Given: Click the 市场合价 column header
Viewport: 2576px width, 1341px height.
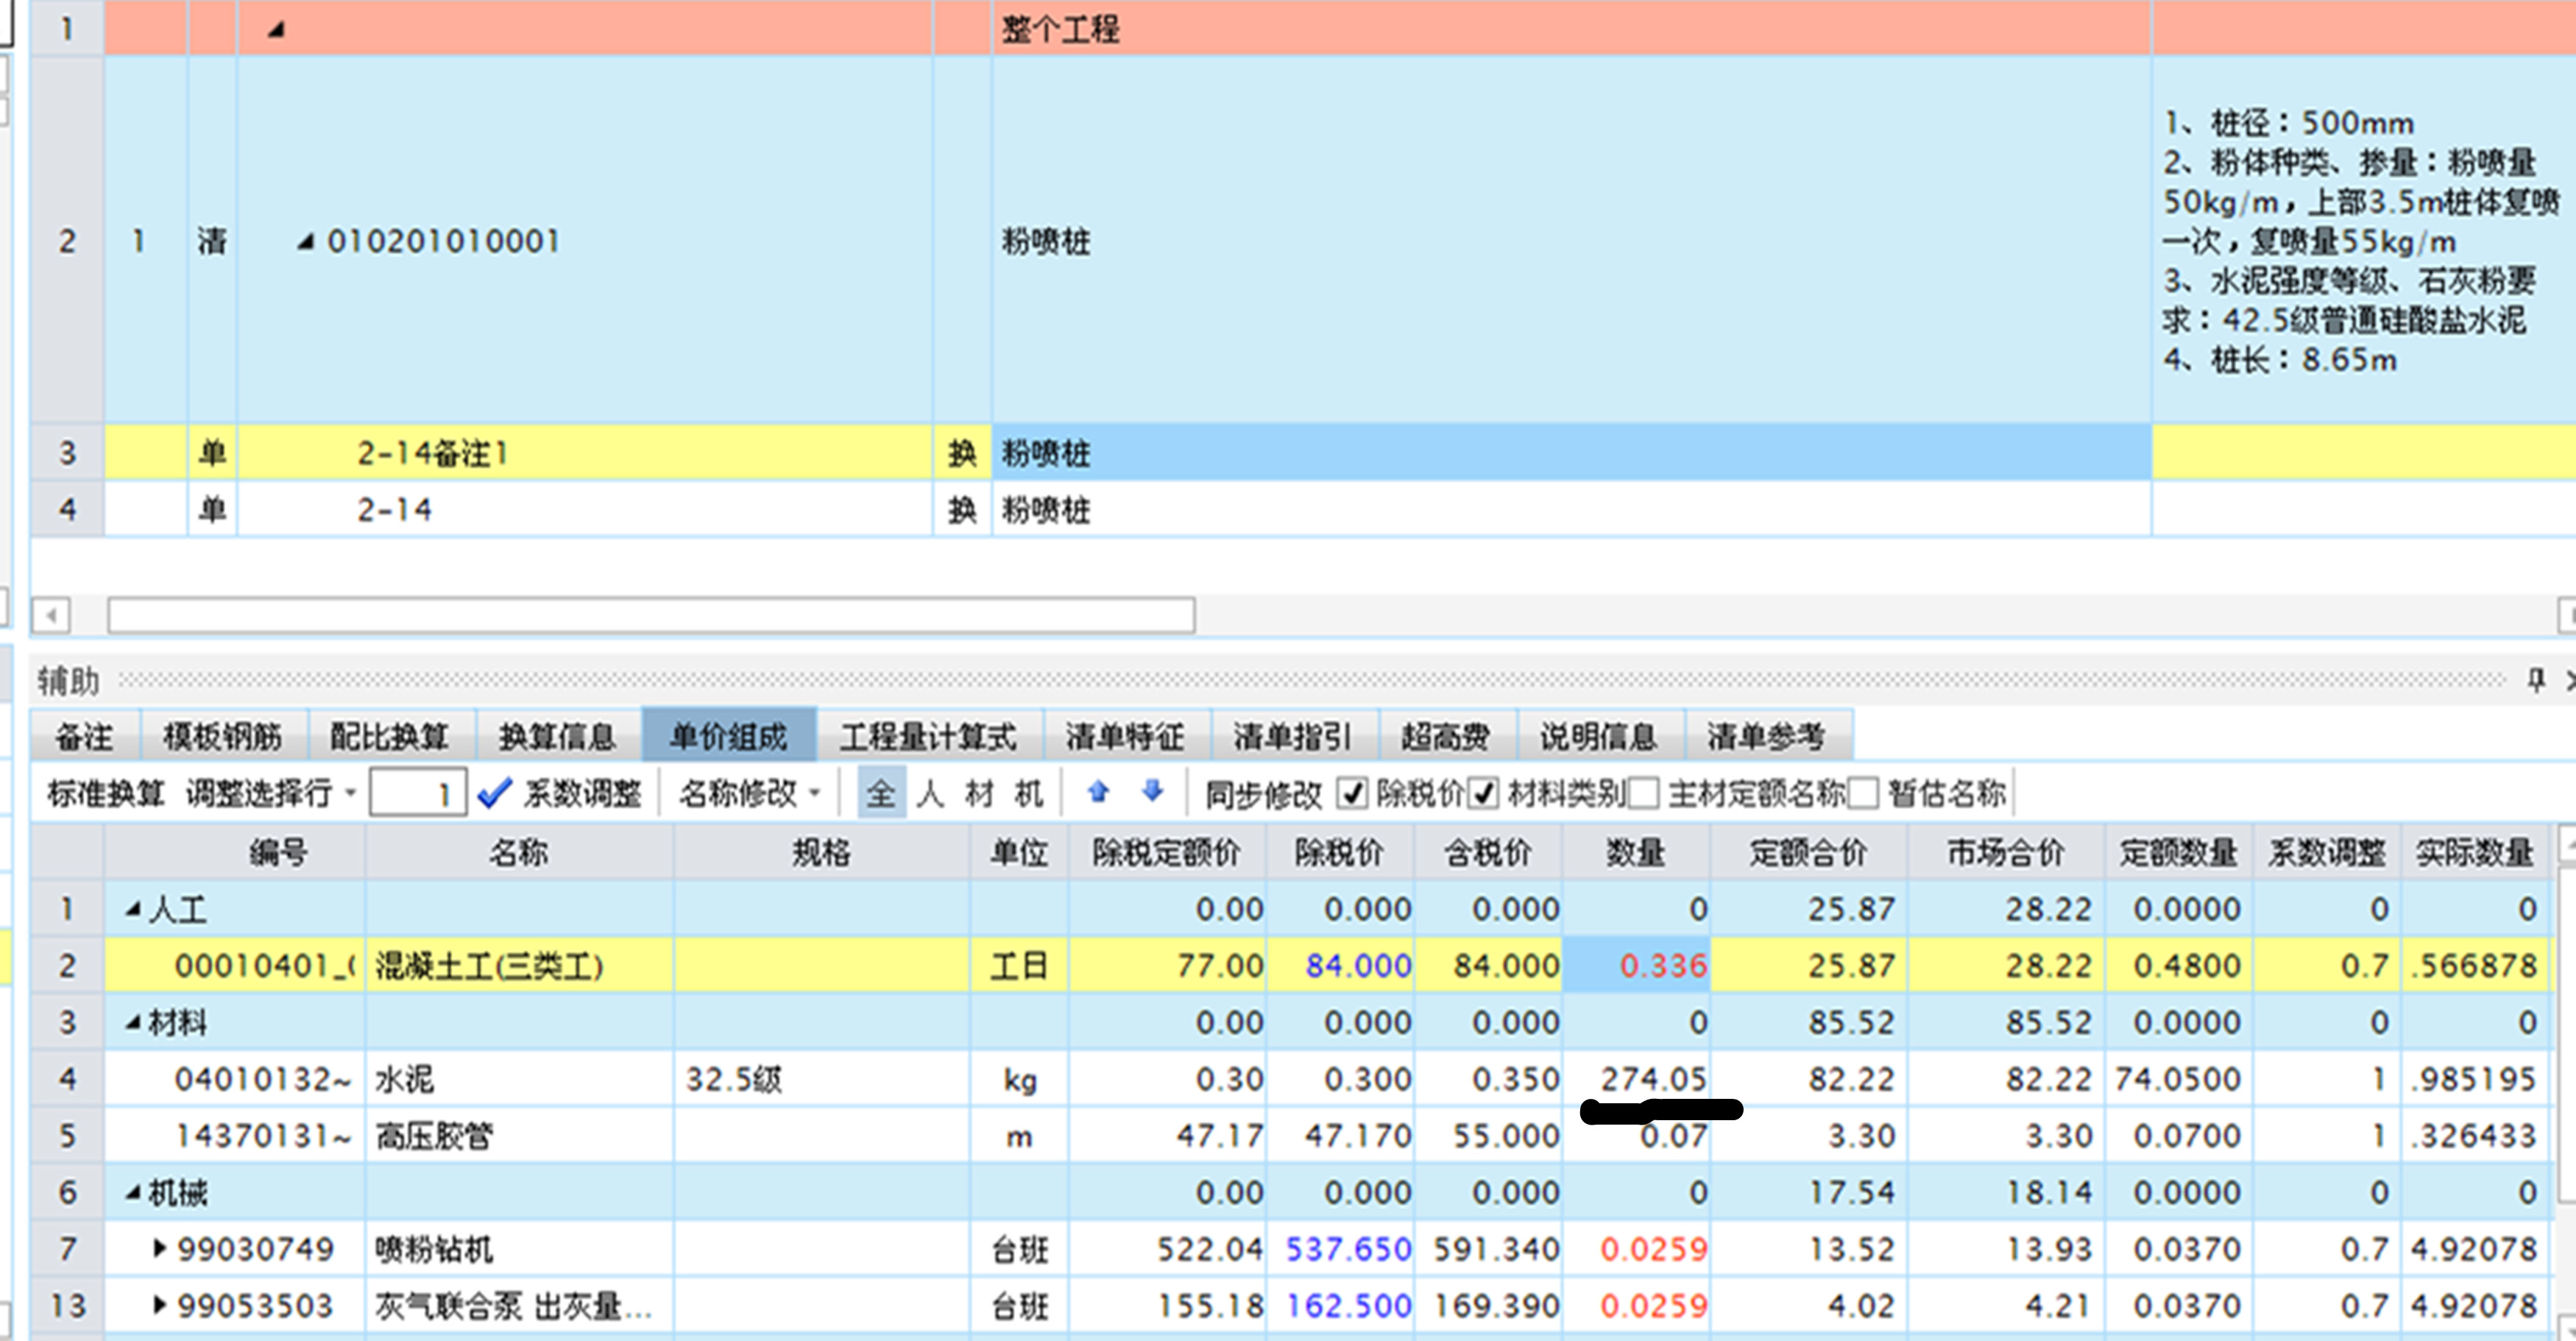Looking at the screenshot, I should coord(2006,853).
